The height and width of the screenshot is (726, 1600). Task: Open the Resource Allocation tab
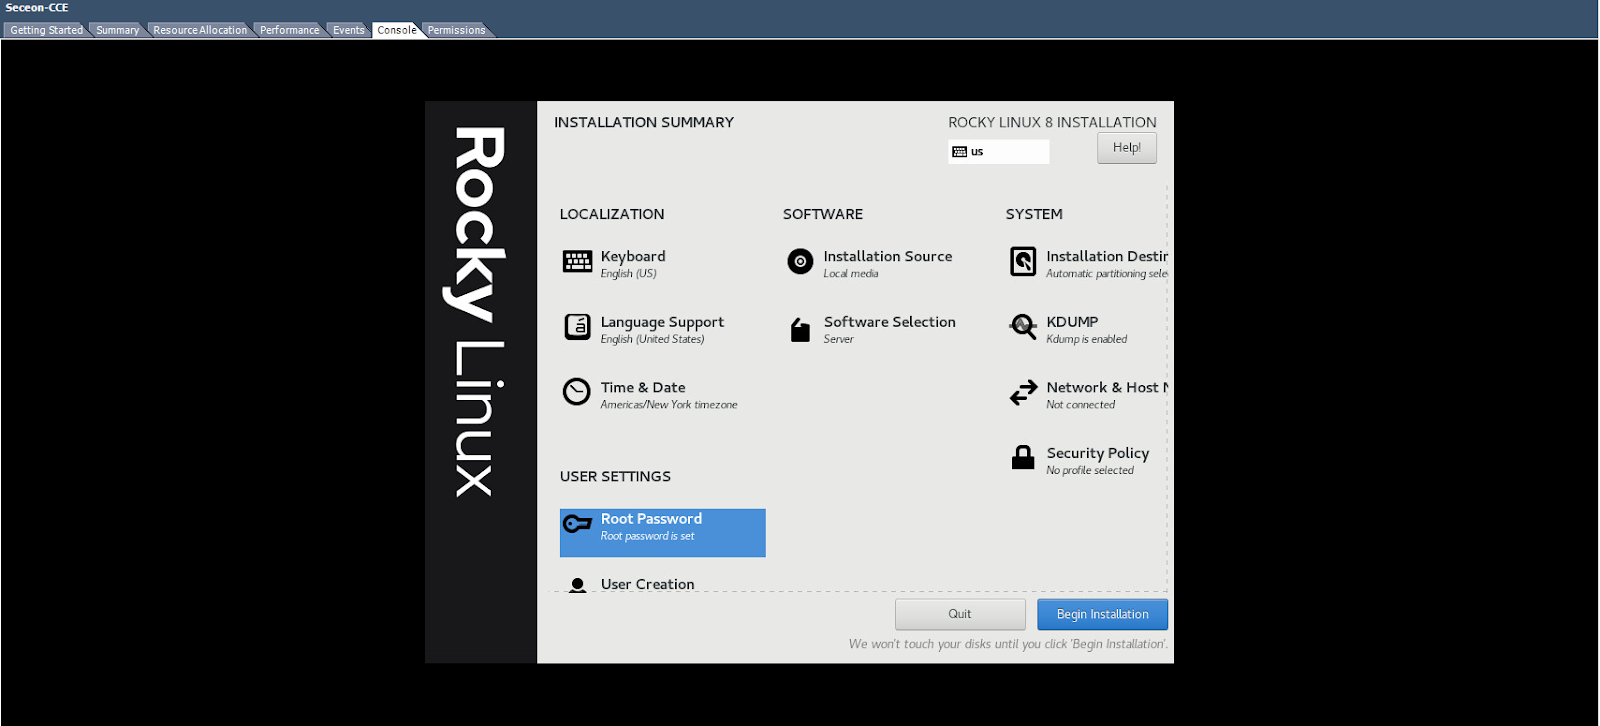click(200, 30)
